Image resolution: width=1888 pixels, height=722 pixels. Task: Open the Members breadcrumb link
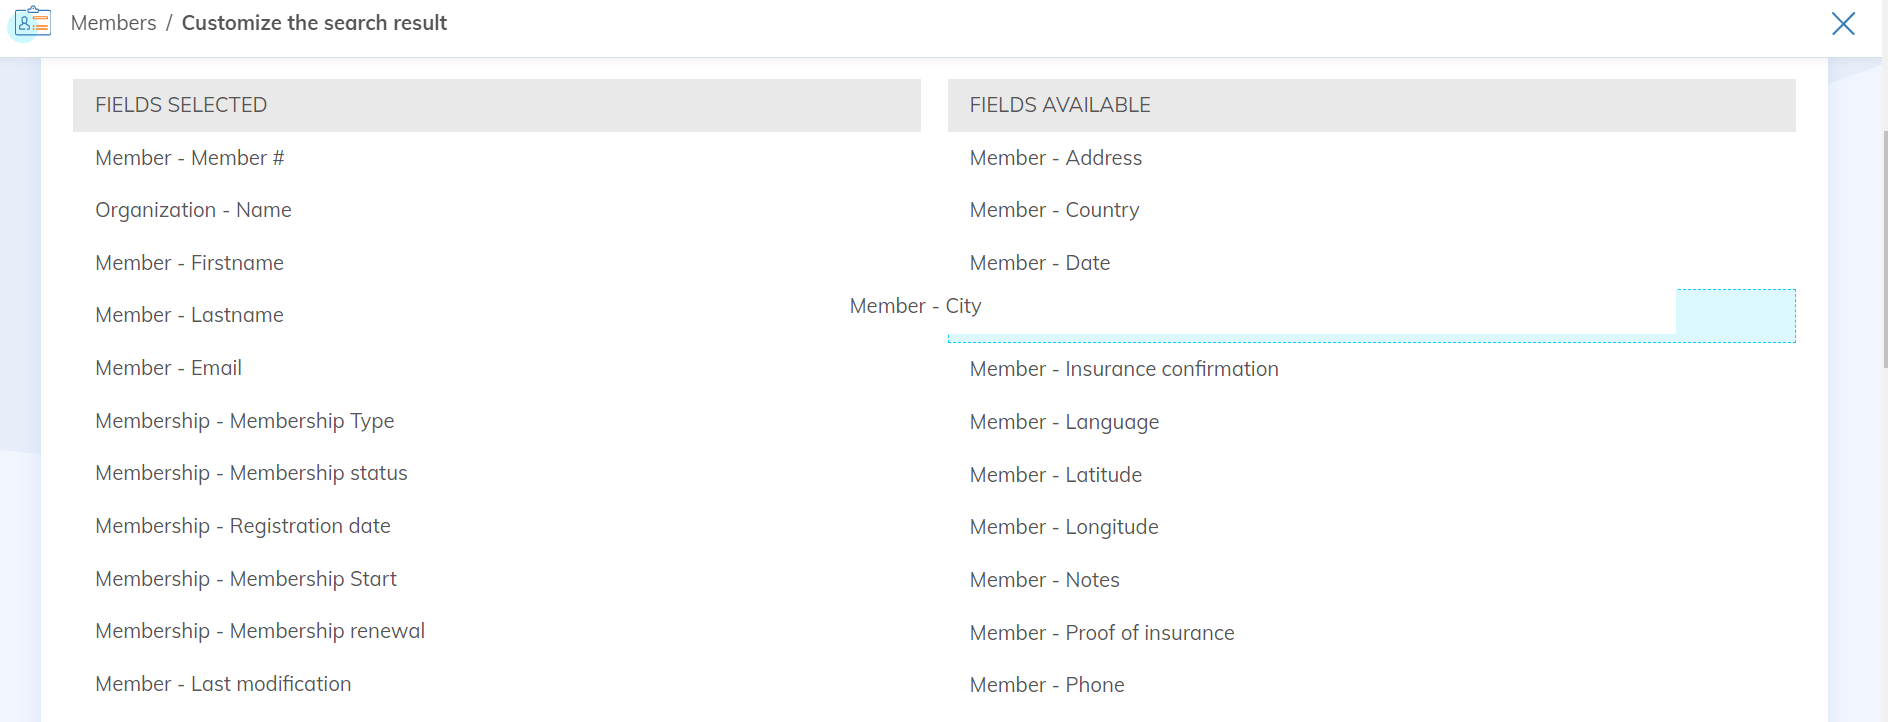point(113,23)
